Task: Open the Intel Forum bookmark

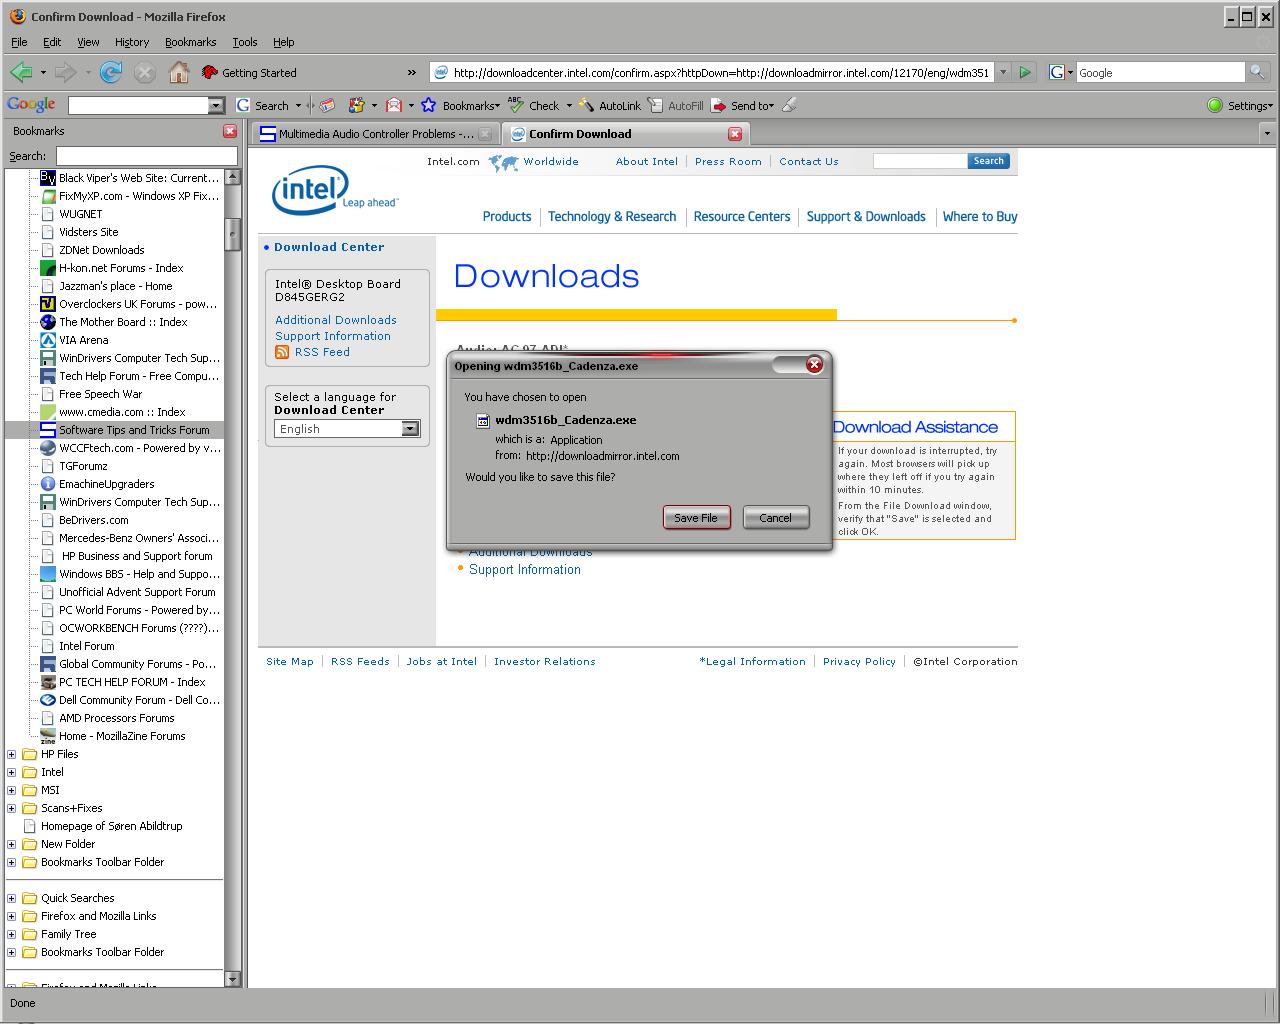Action: click(78, 646)
